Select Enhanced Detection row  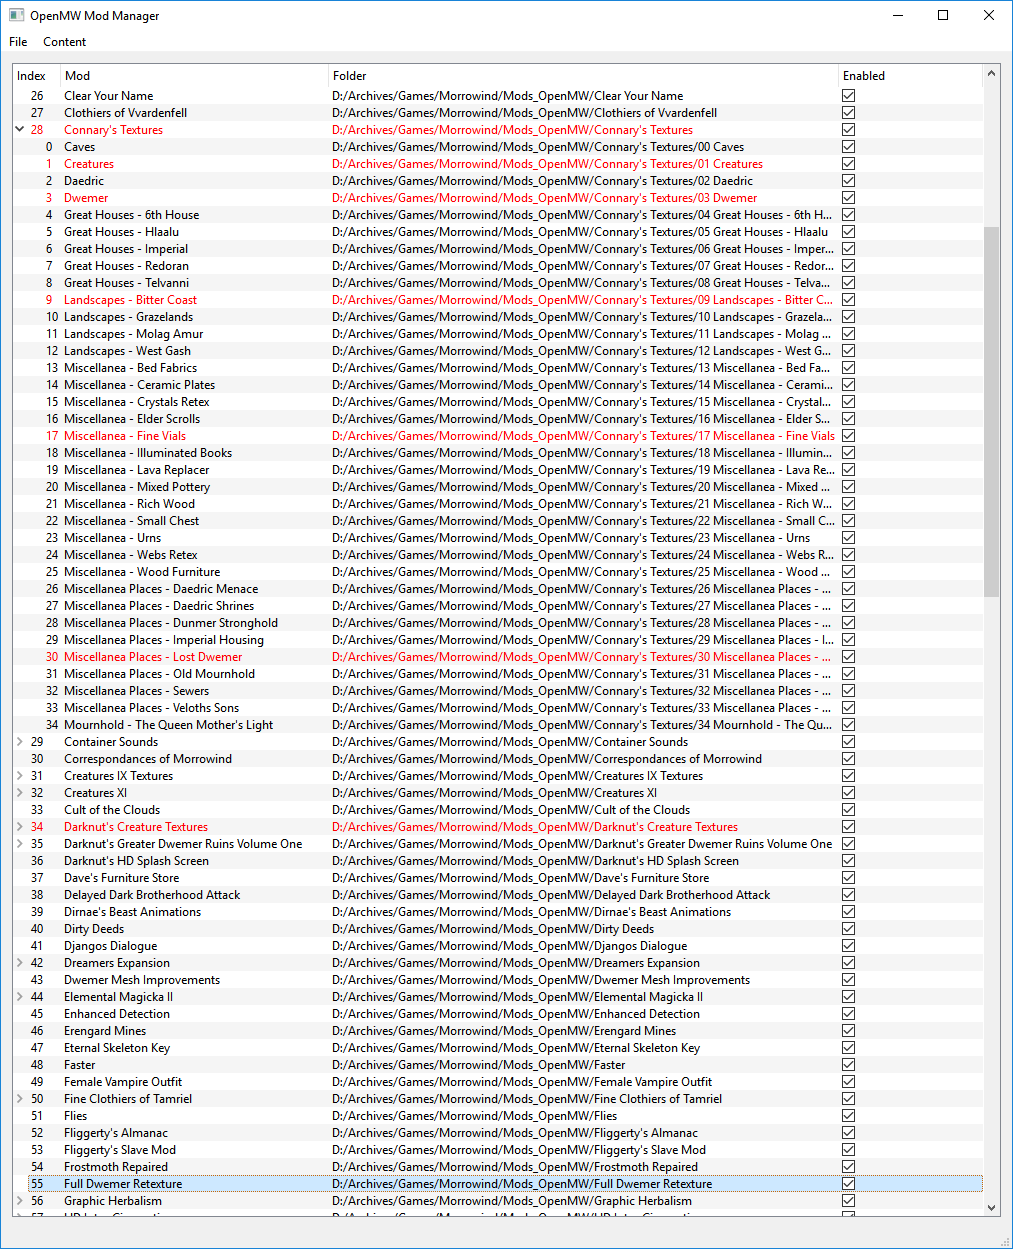(x=498, y=1014)
